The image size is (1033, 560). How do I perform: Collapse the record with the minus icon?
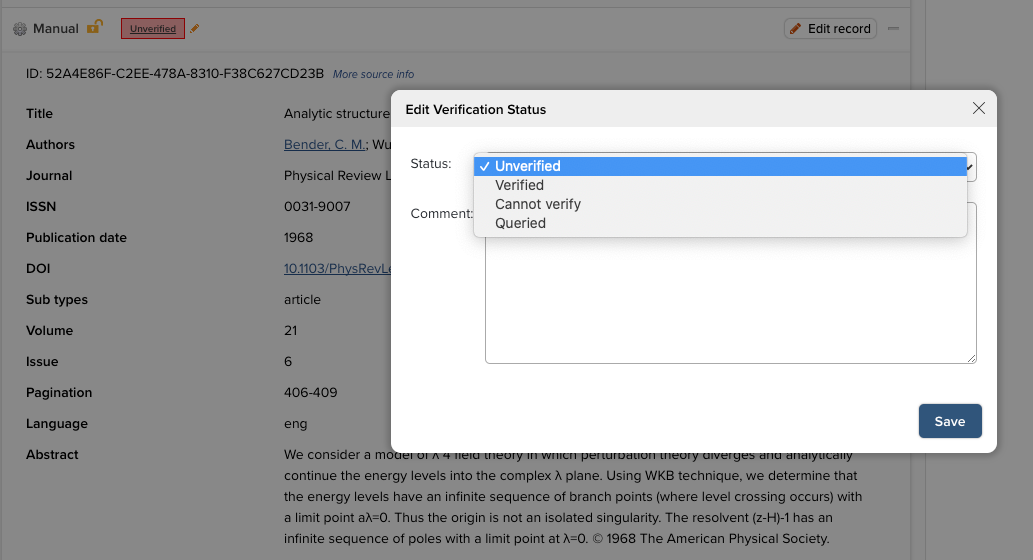(x=893, y=28)
